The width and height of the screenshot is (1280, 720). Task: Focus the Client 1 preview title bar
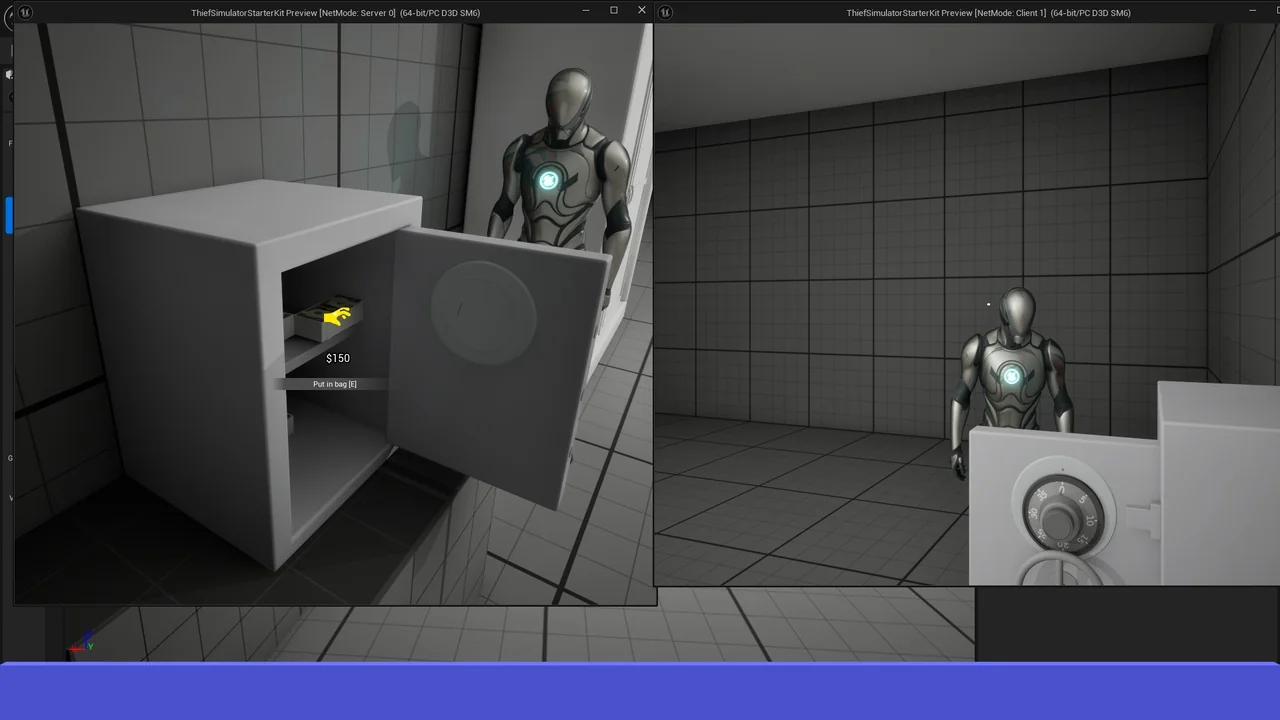tap(988, 13)
